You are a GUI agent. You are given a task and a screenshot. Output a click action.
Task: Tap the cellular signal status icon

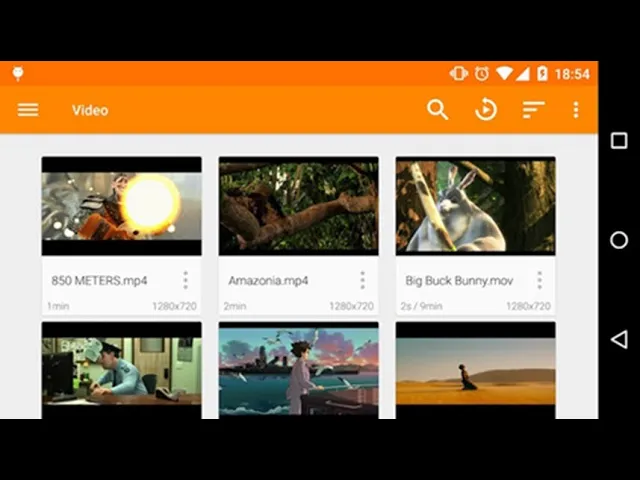click(x=522, y=74)
